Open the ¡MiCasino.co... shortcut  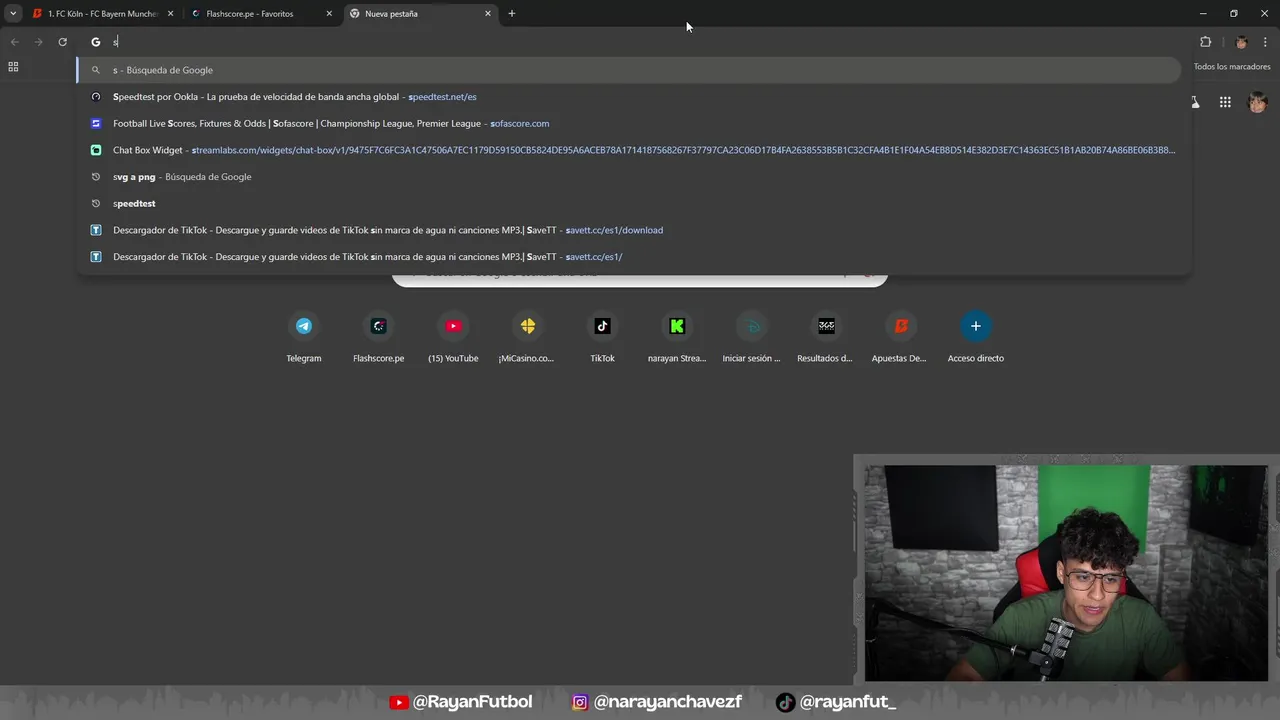click(527, 337)
